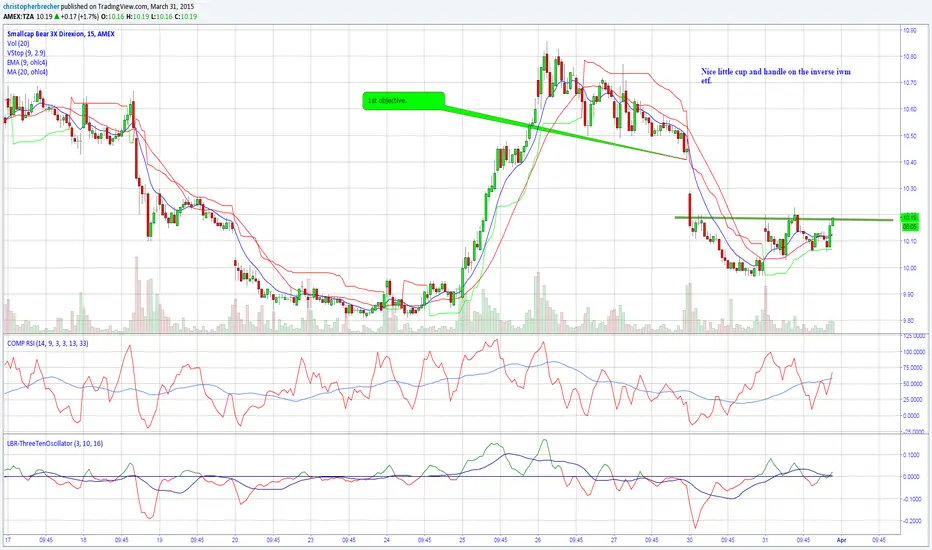
Task: Click the 27 date label on time axis
Action: 613,540
